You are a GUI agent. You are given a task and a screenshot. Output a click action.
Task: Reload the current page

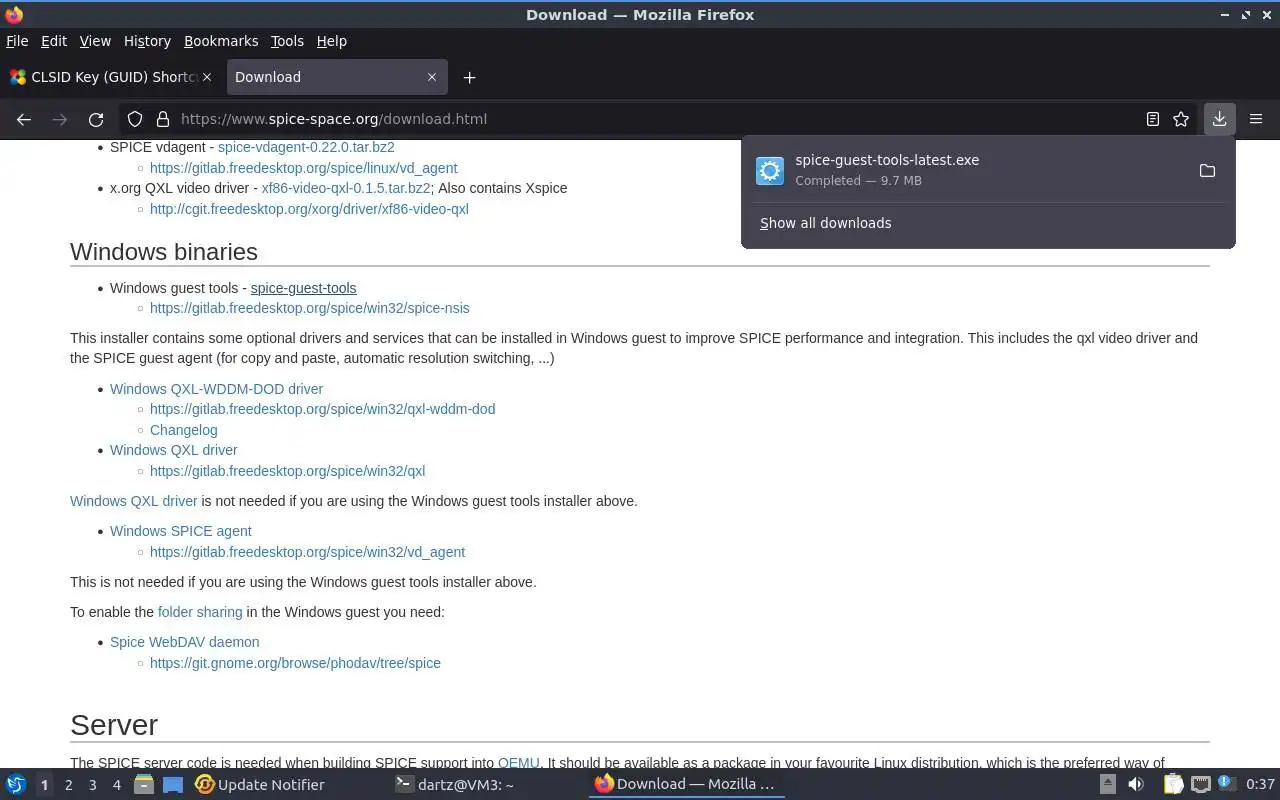[96, 119]
